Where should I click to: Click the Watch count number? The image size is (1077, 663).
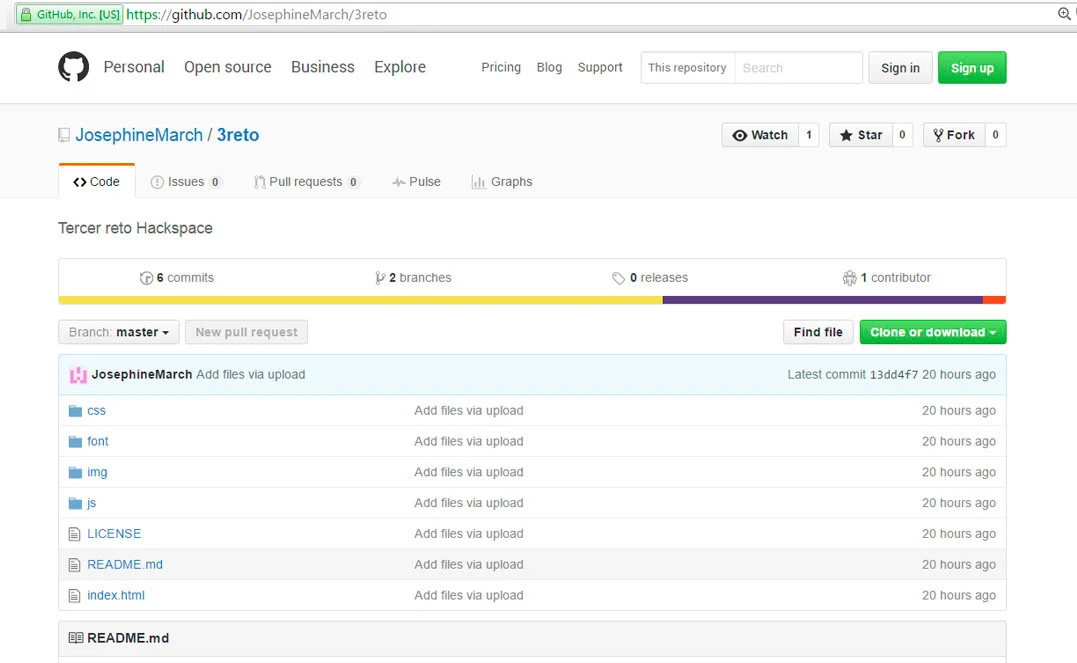coord(808,135)
